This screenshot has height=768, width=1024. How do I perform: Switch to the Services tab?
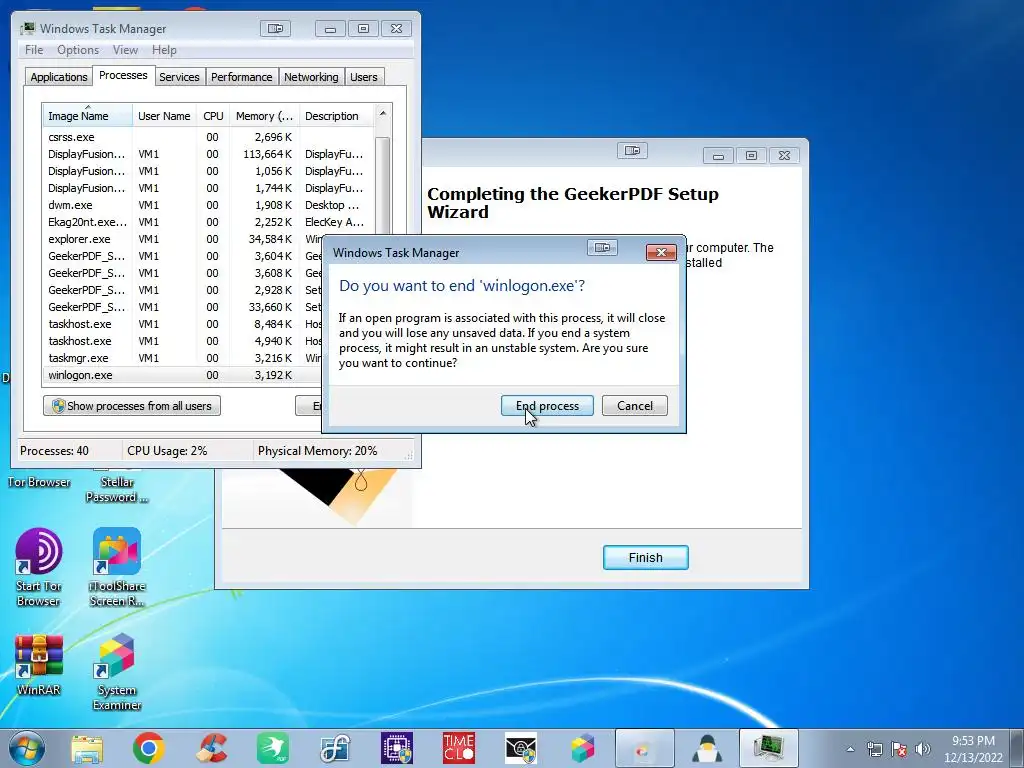[180, 77]
